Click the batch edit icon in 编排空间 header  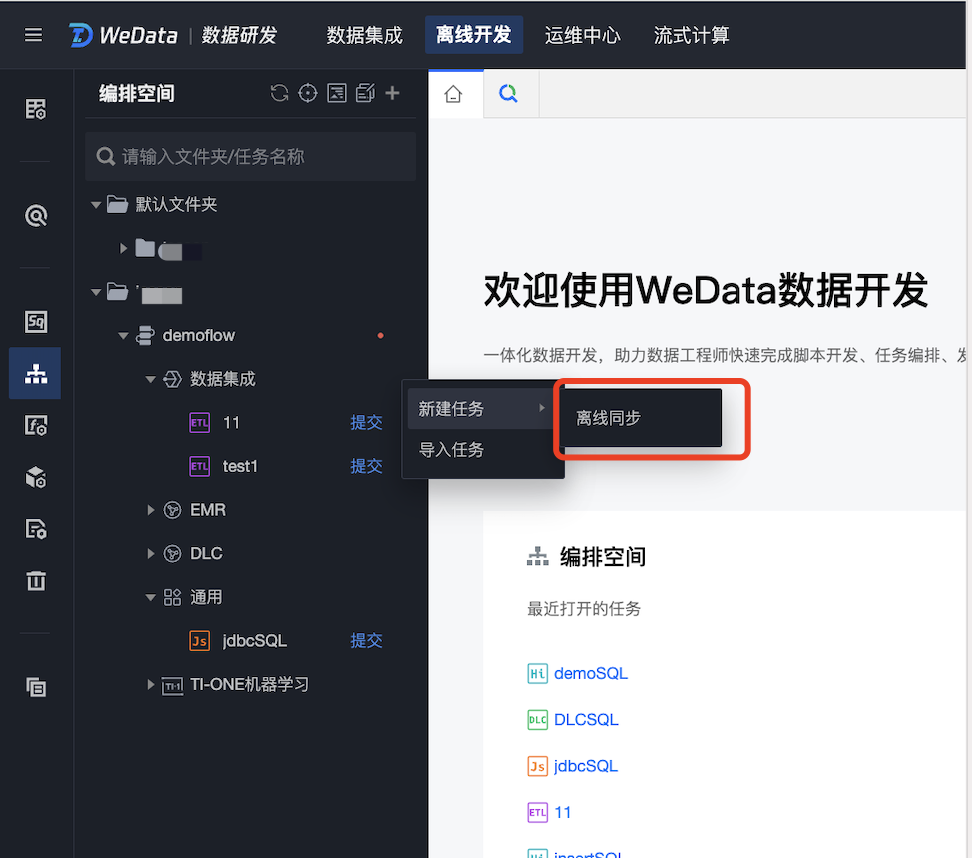(x=365, y=93)
